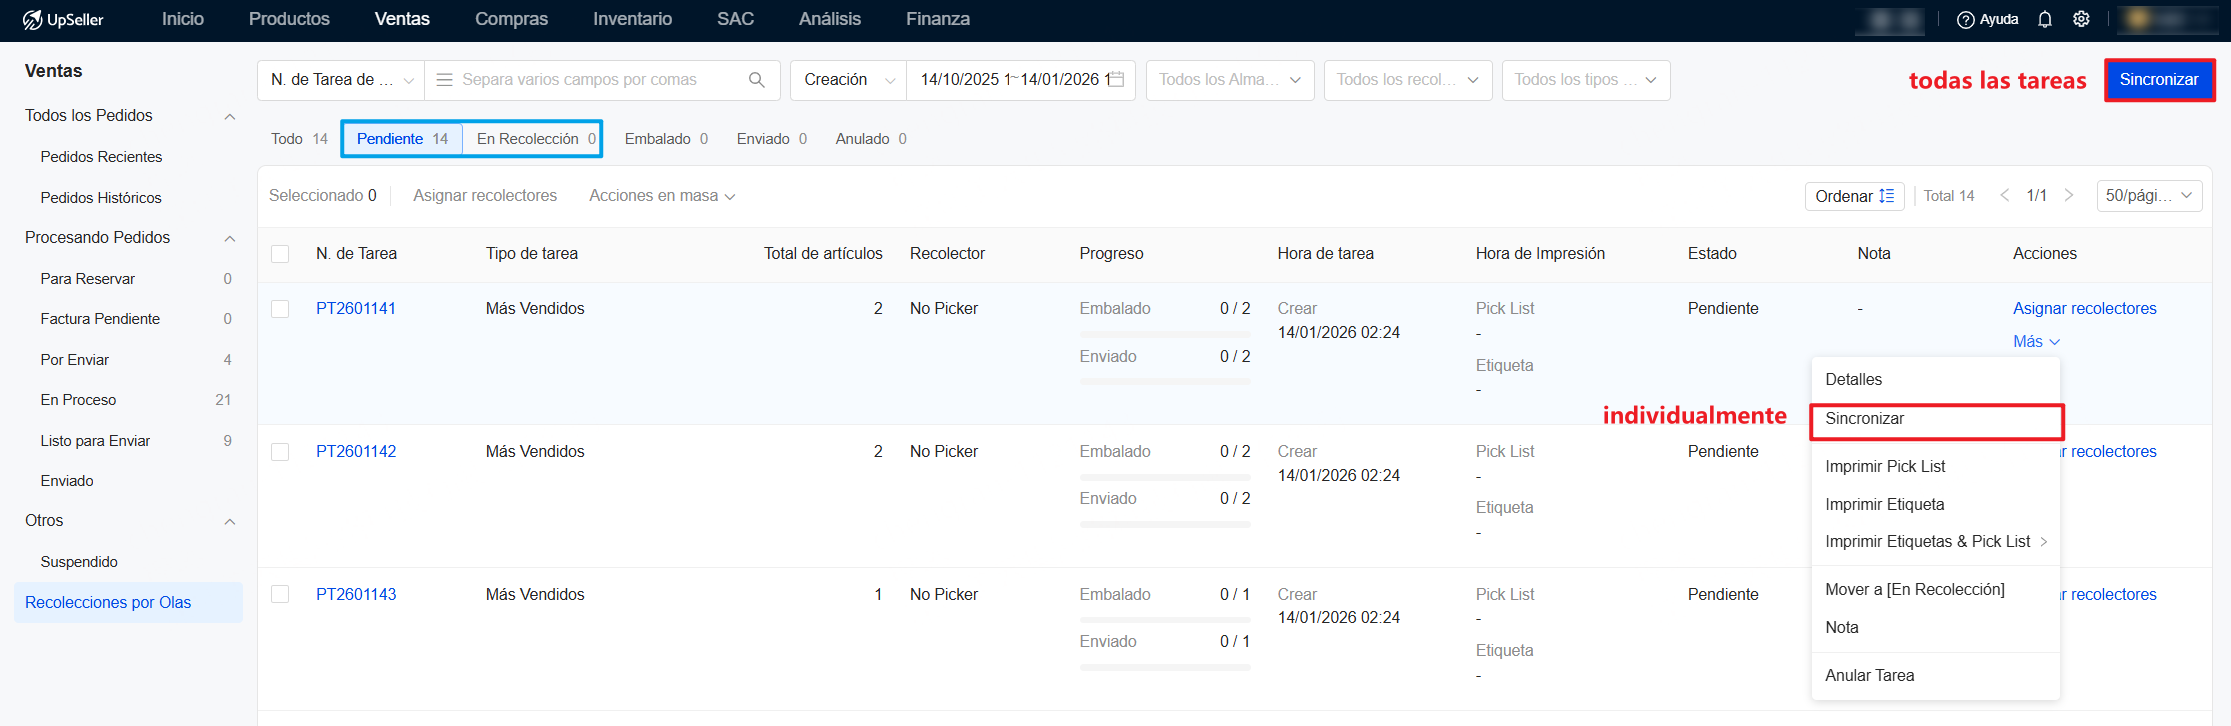This screenshot has height=726, width=2231.
Task: Click Embalado progress bar of PT2601141
Action: coord(1164,333)
